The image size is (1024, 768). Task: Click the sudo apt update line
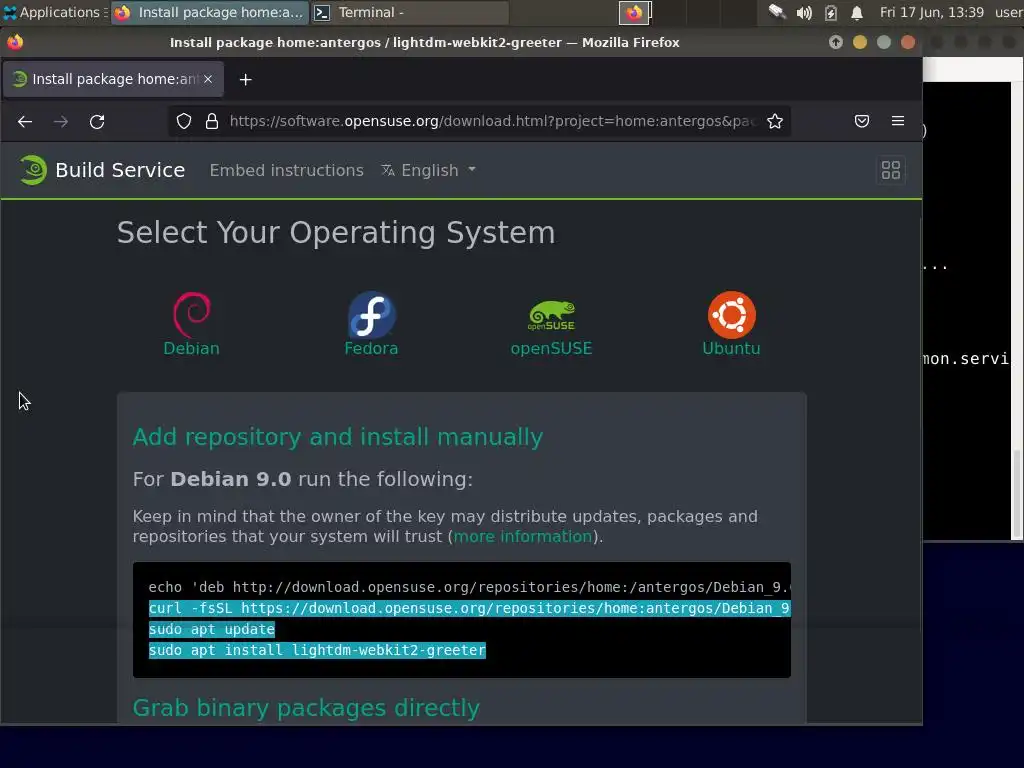(x=212, y=630)
